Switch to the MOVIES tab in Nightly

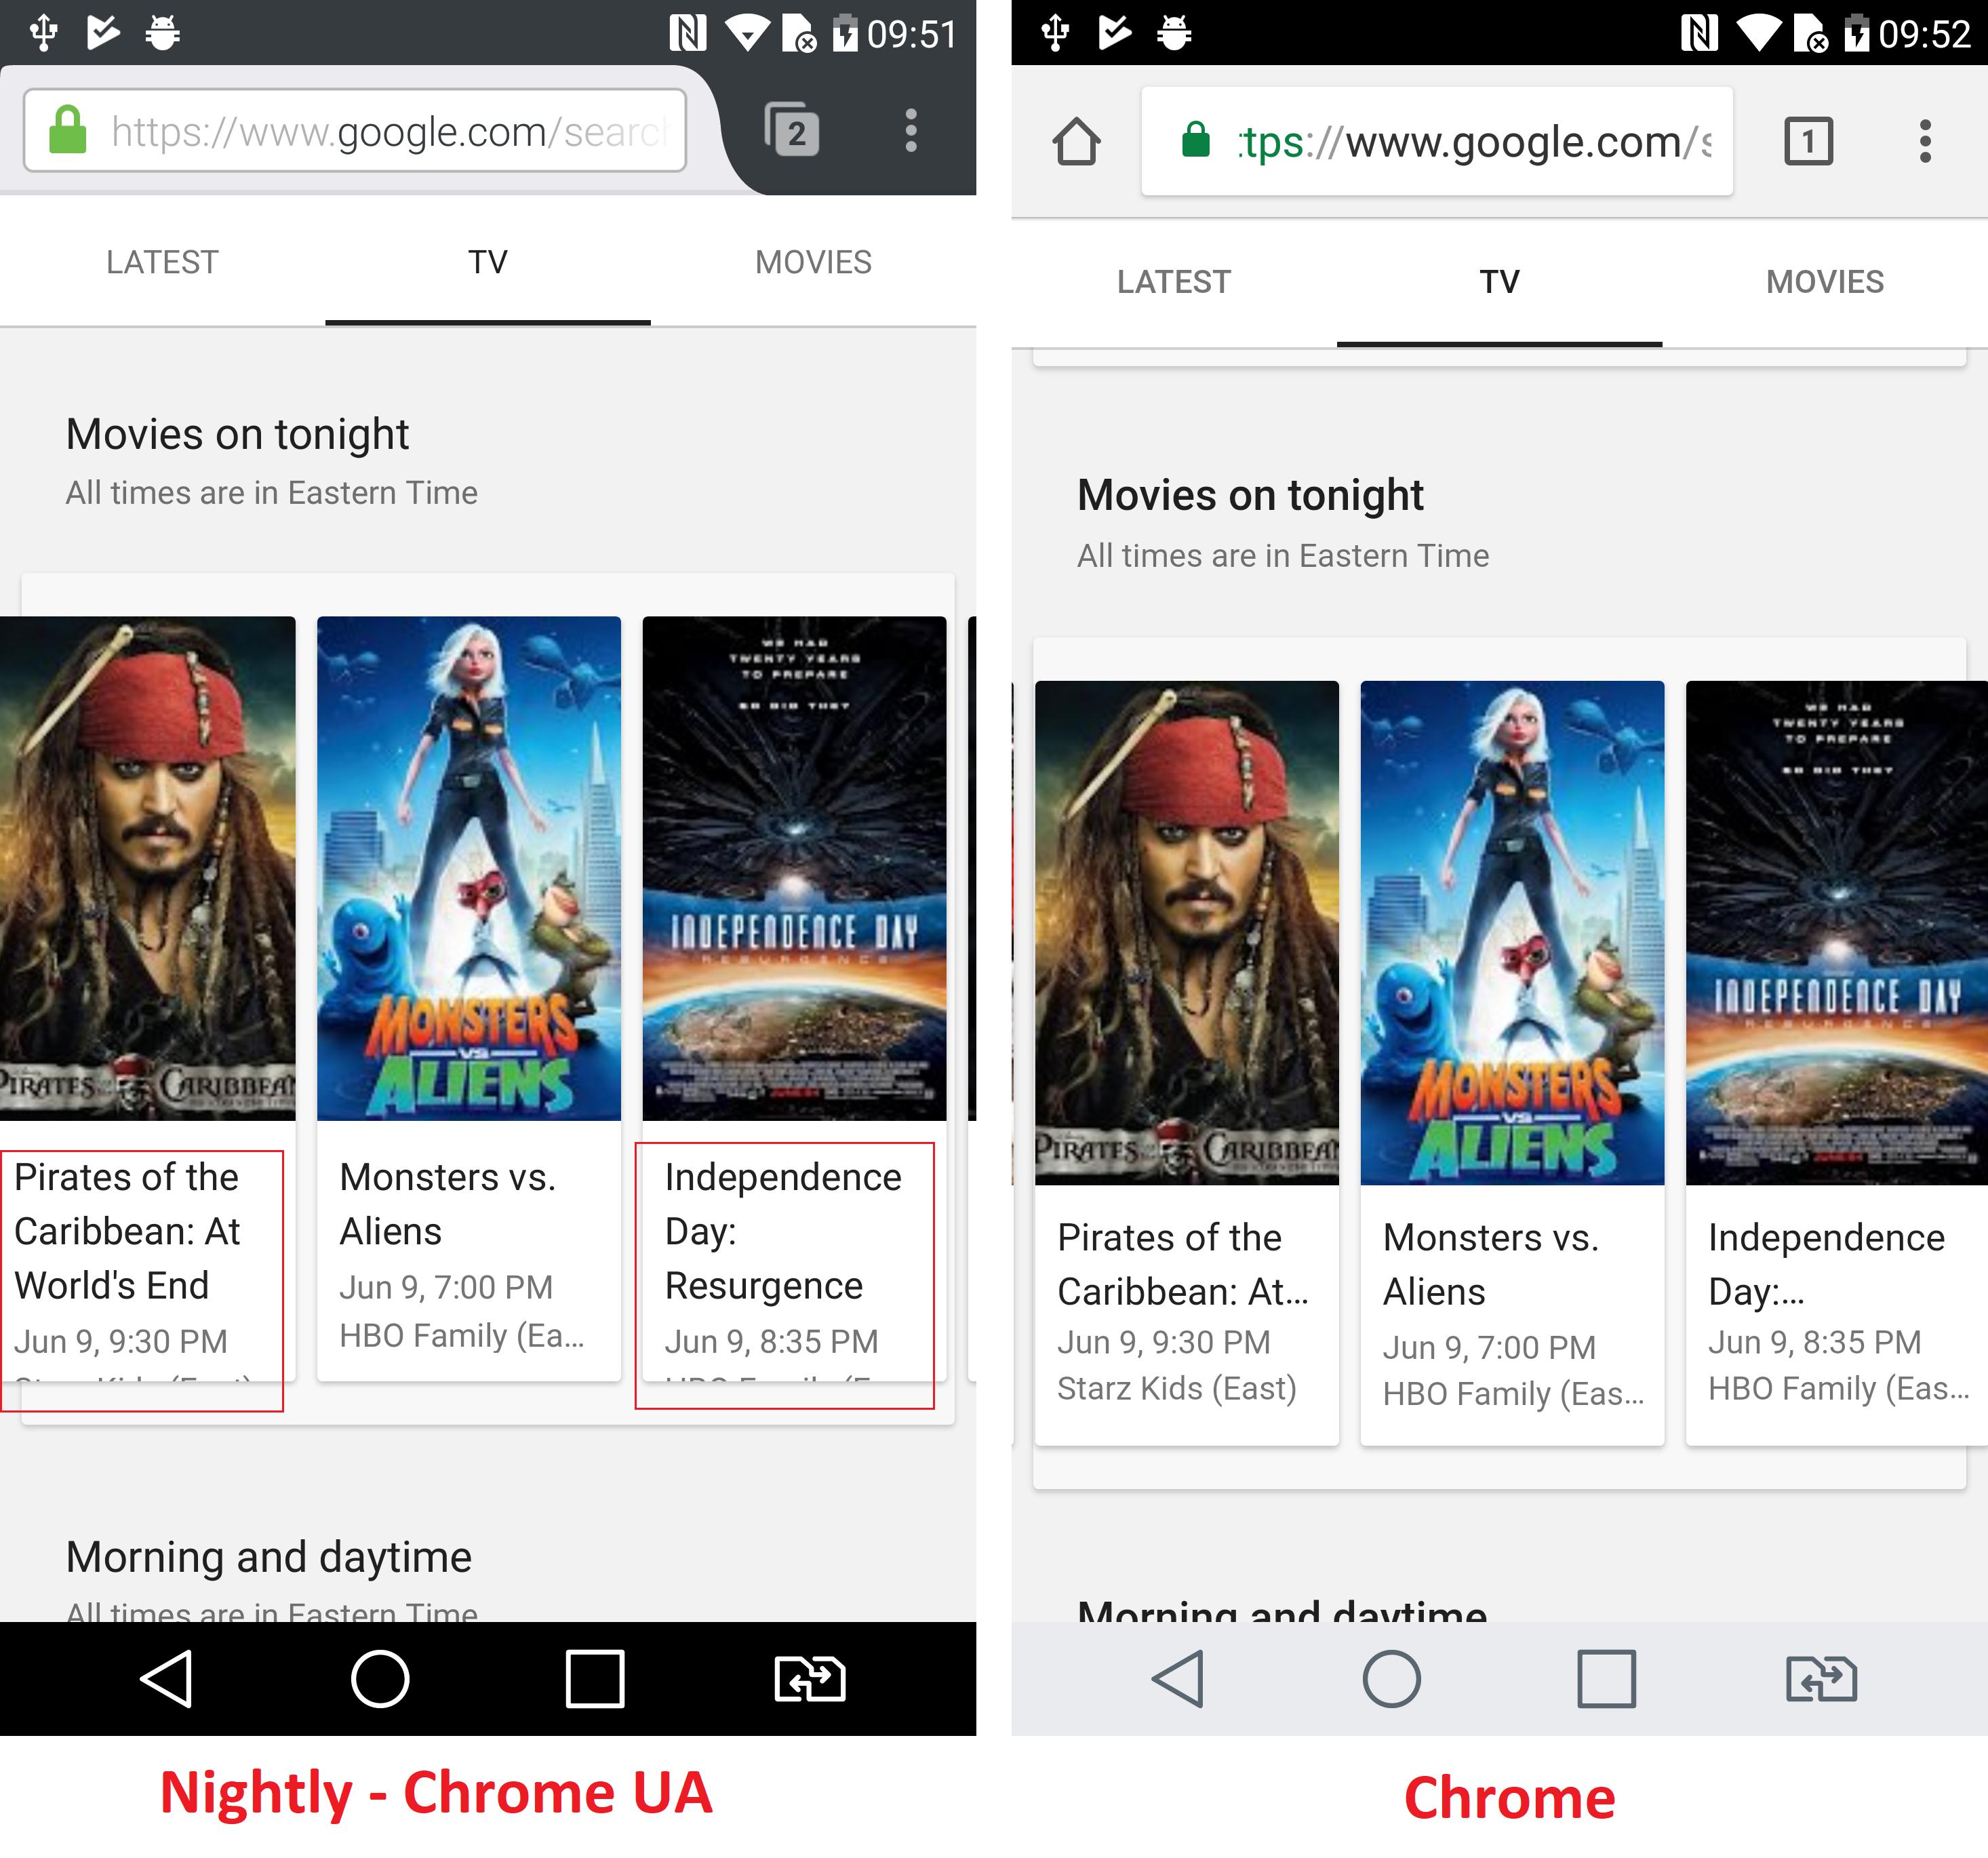tap(813, 262)
